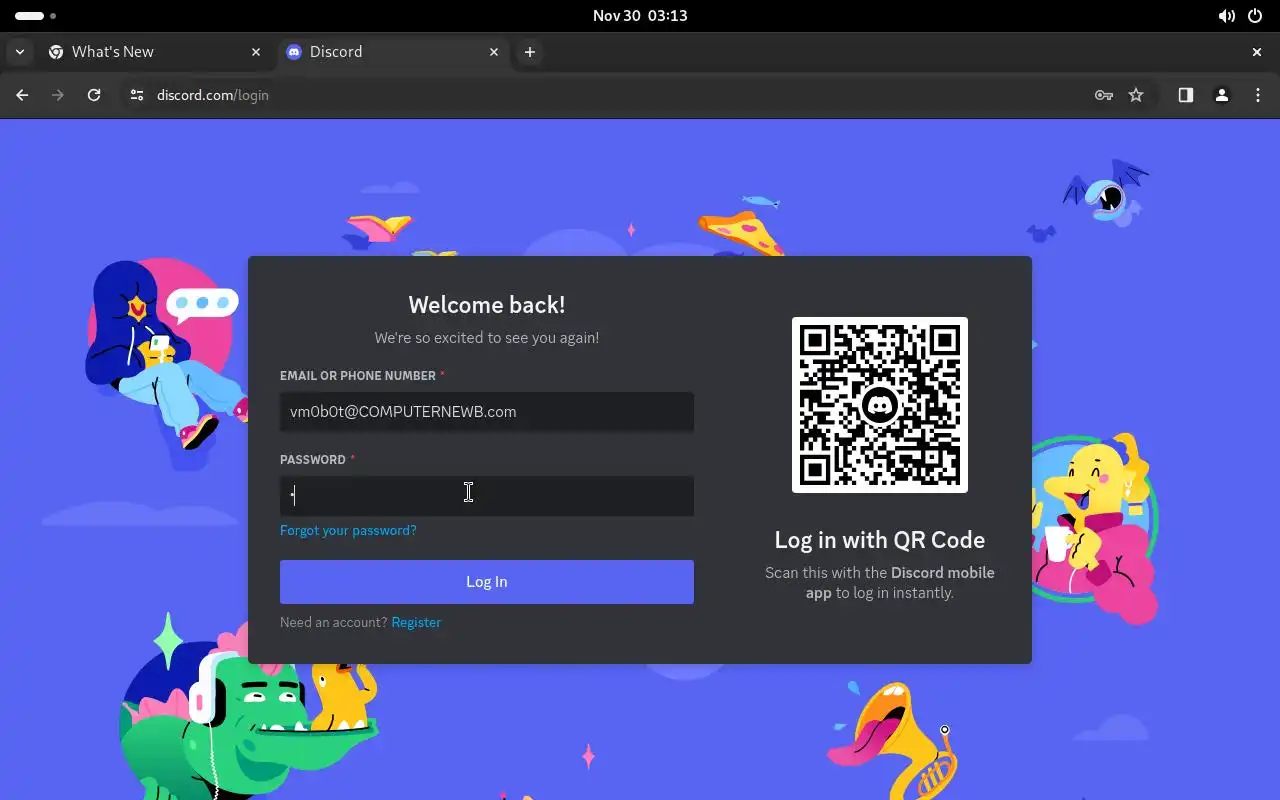The width and height of the screenshot is (1280, 800).
Task: Click Forgot your password link
Action: (348, 530)
